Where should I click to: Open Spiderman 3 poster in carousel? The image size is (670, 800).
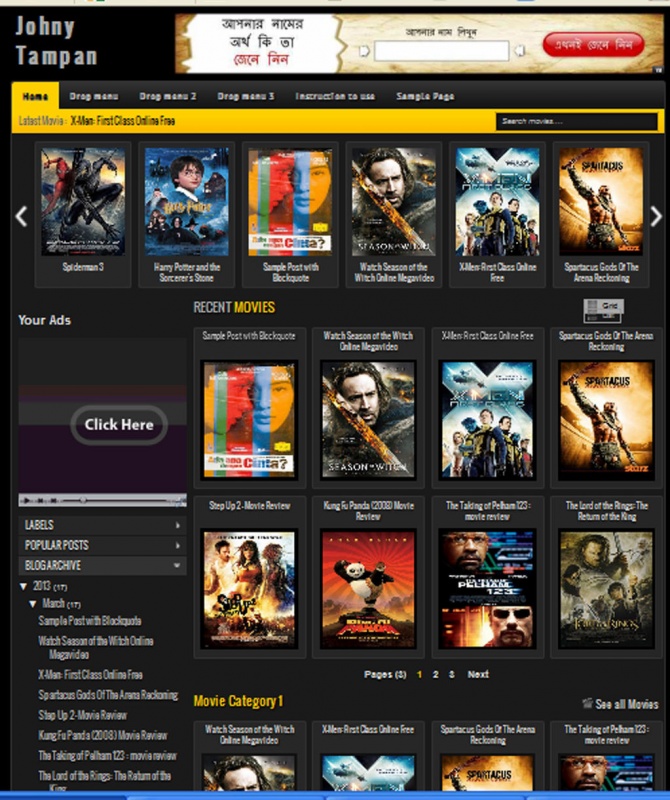[83, 202]
